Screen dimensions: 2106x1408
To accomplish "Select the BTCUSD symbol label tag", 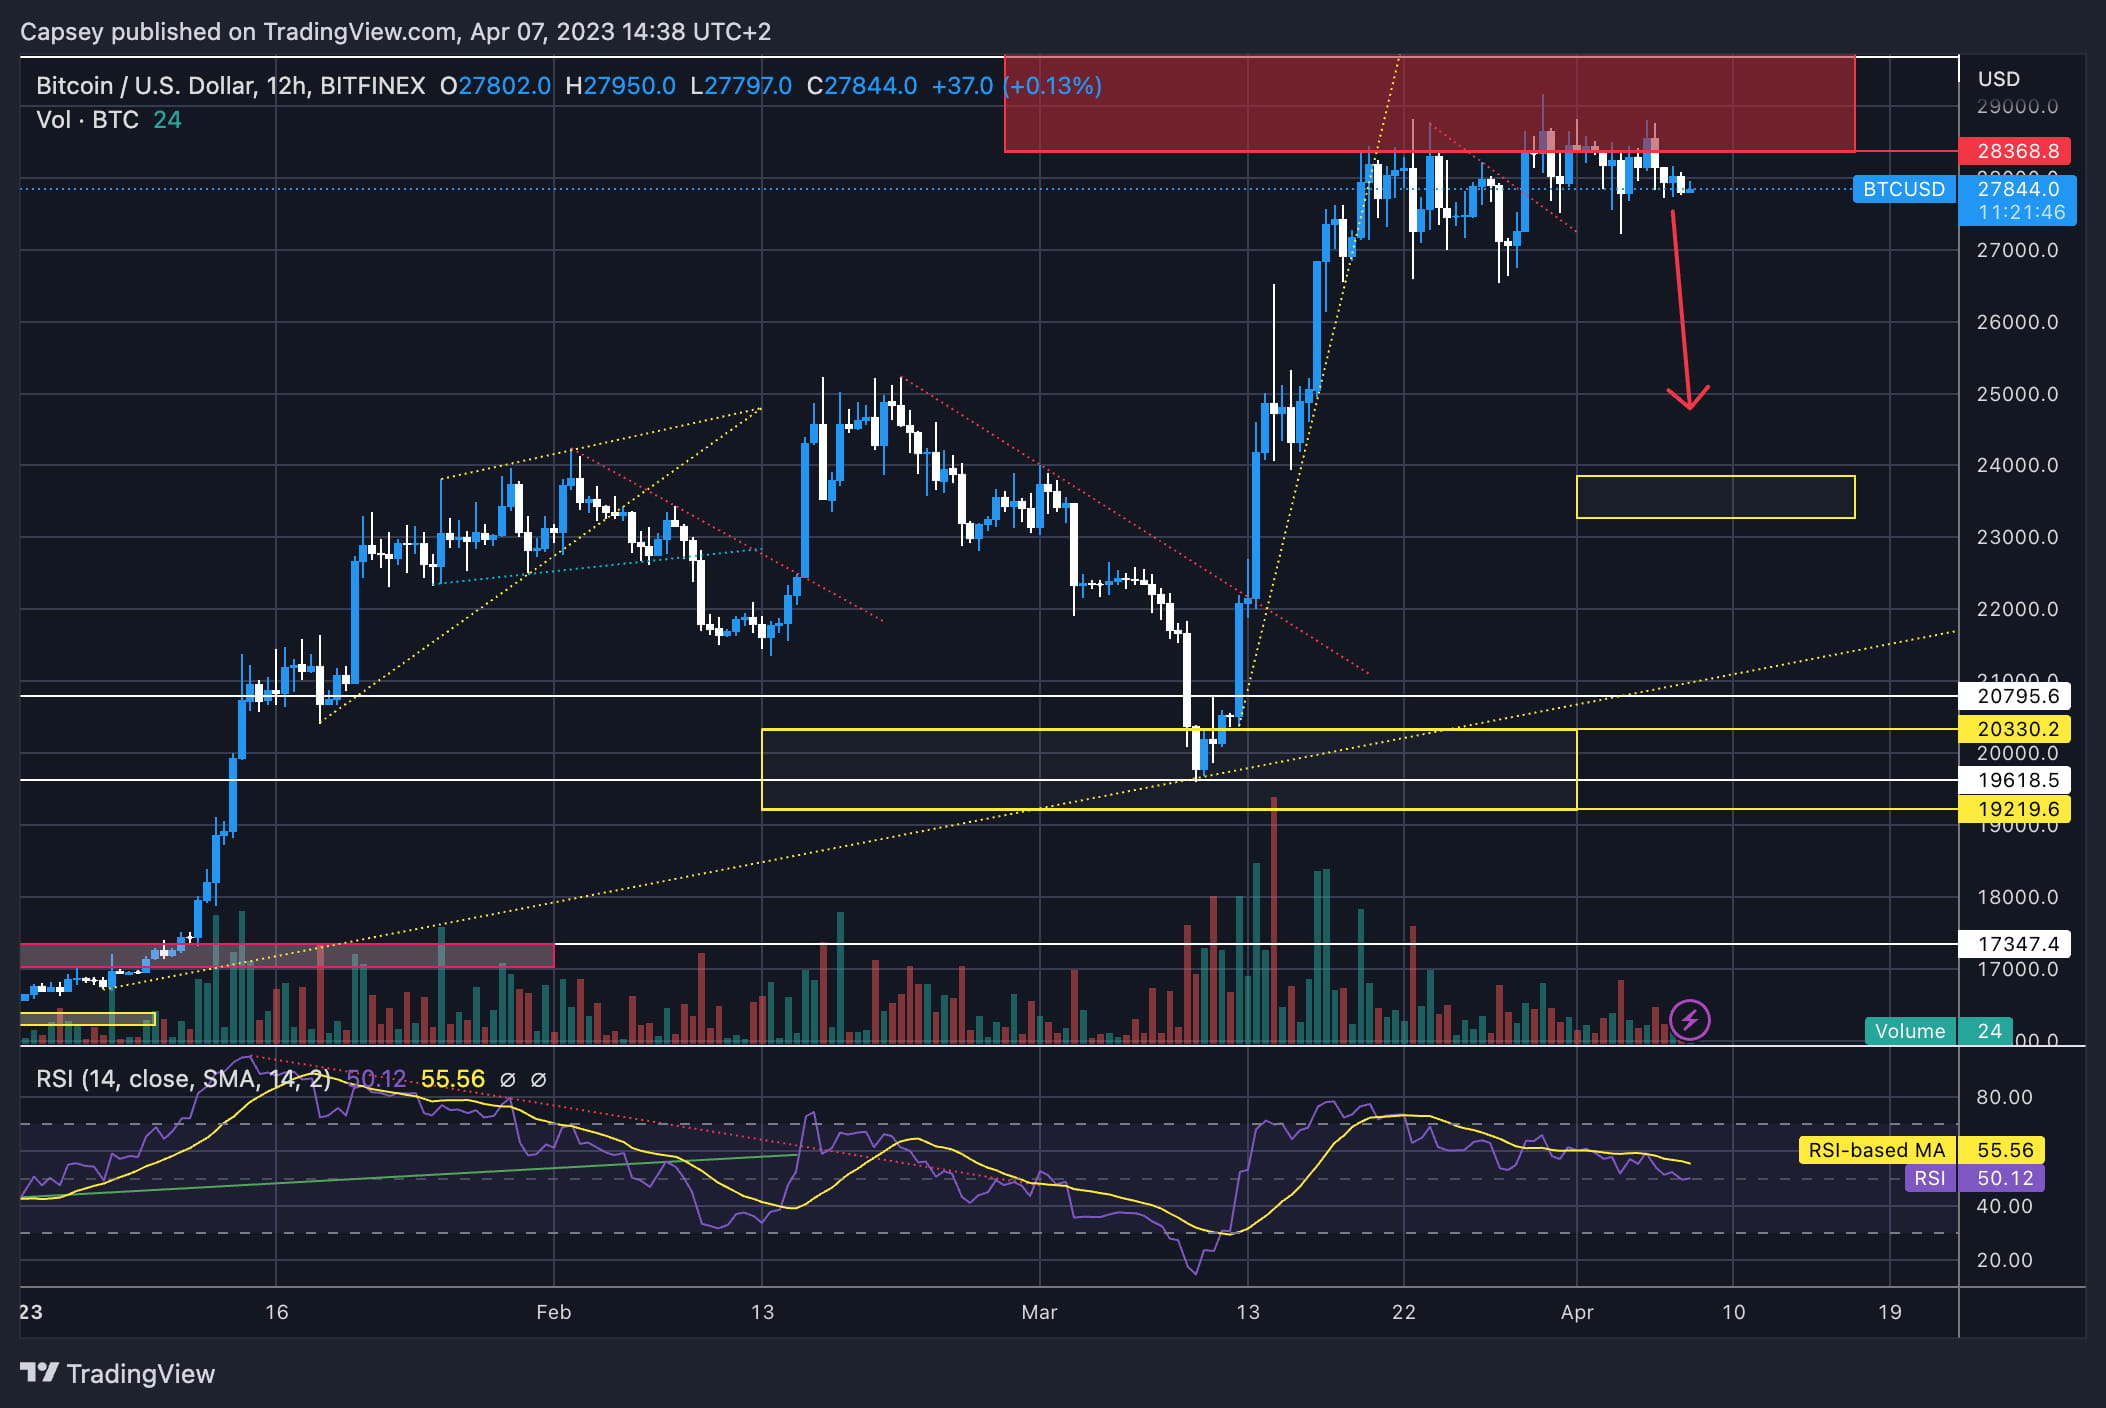I will pos(1903,189).
